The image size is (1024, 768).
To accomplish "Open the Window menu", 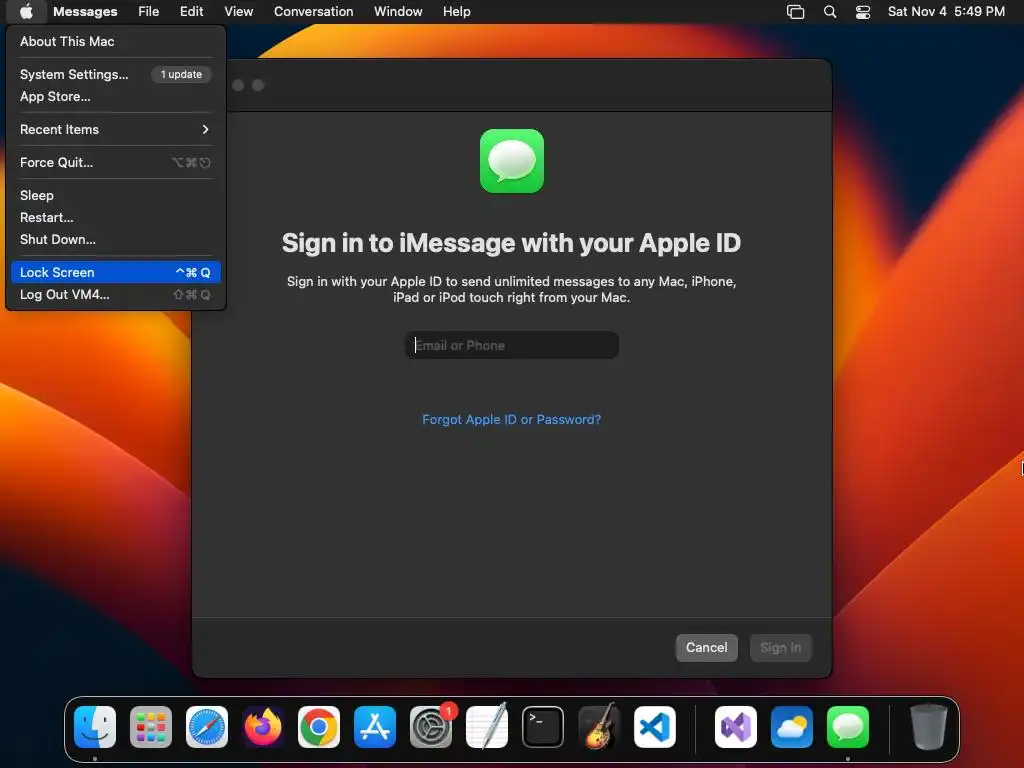I will (x=398, y=12).
